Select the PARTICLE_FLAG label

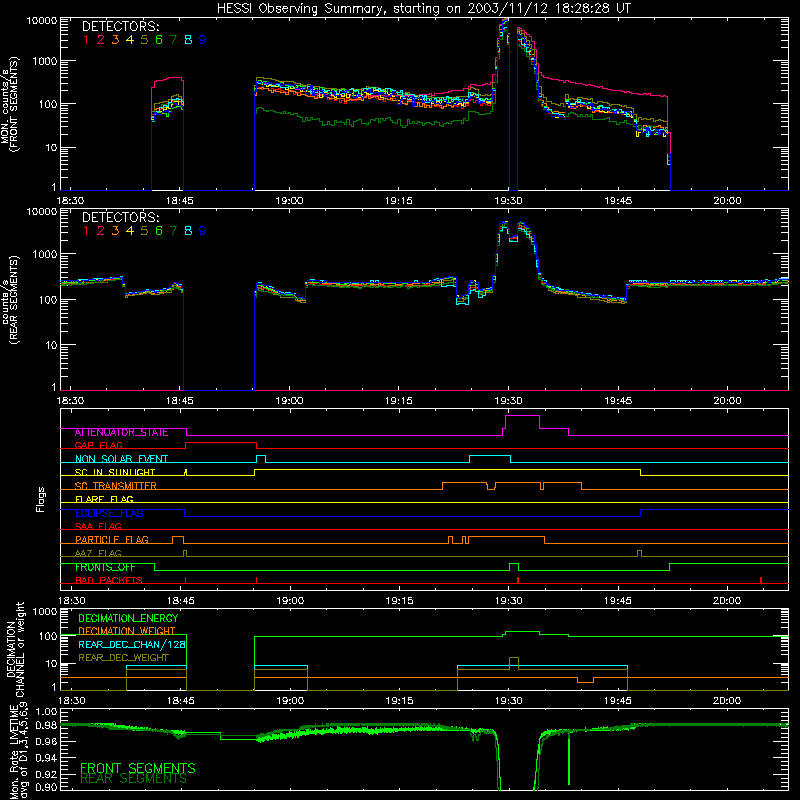click(x=112, y=540)
